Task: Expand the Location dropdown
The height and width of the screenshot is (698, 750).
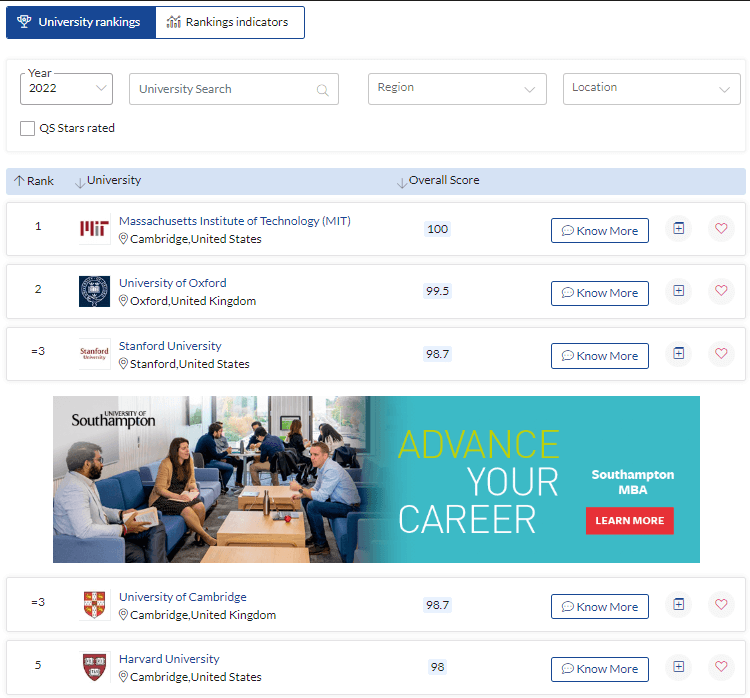Action: click(x=651, y=89)
